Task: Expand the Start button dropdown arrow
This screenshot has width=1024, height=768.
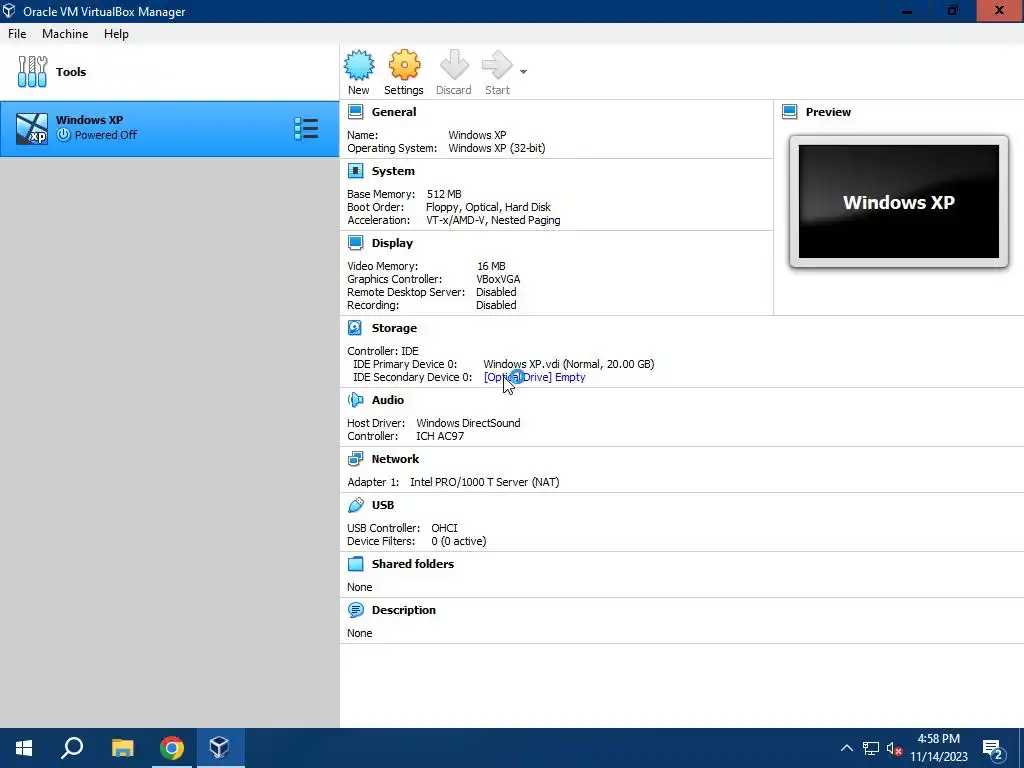Action: click(523, 72)
